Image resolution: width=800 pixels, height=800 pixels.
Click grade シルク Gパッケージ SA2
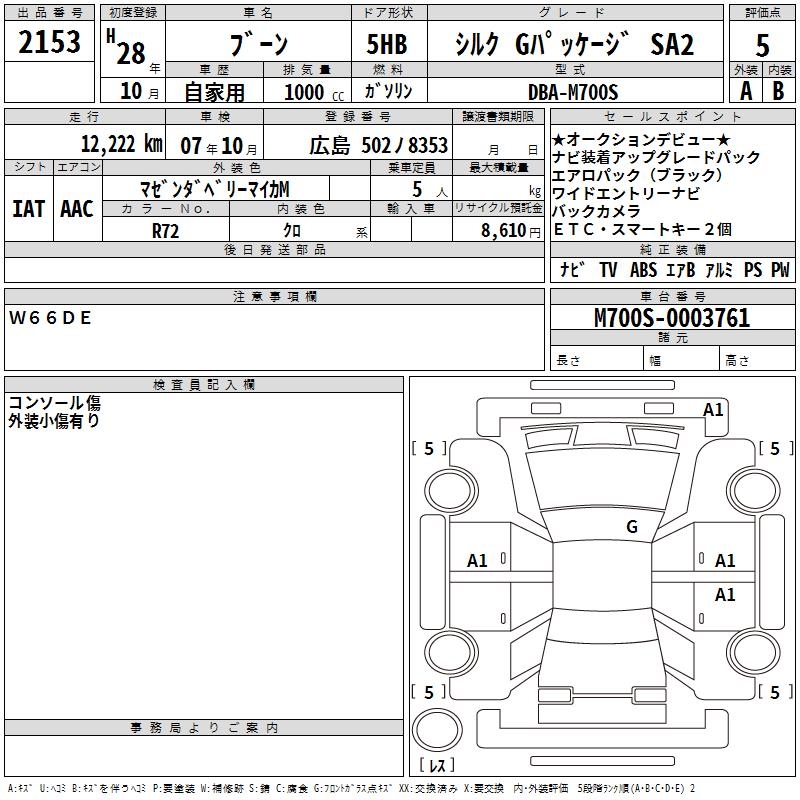[x=574, y=44]
